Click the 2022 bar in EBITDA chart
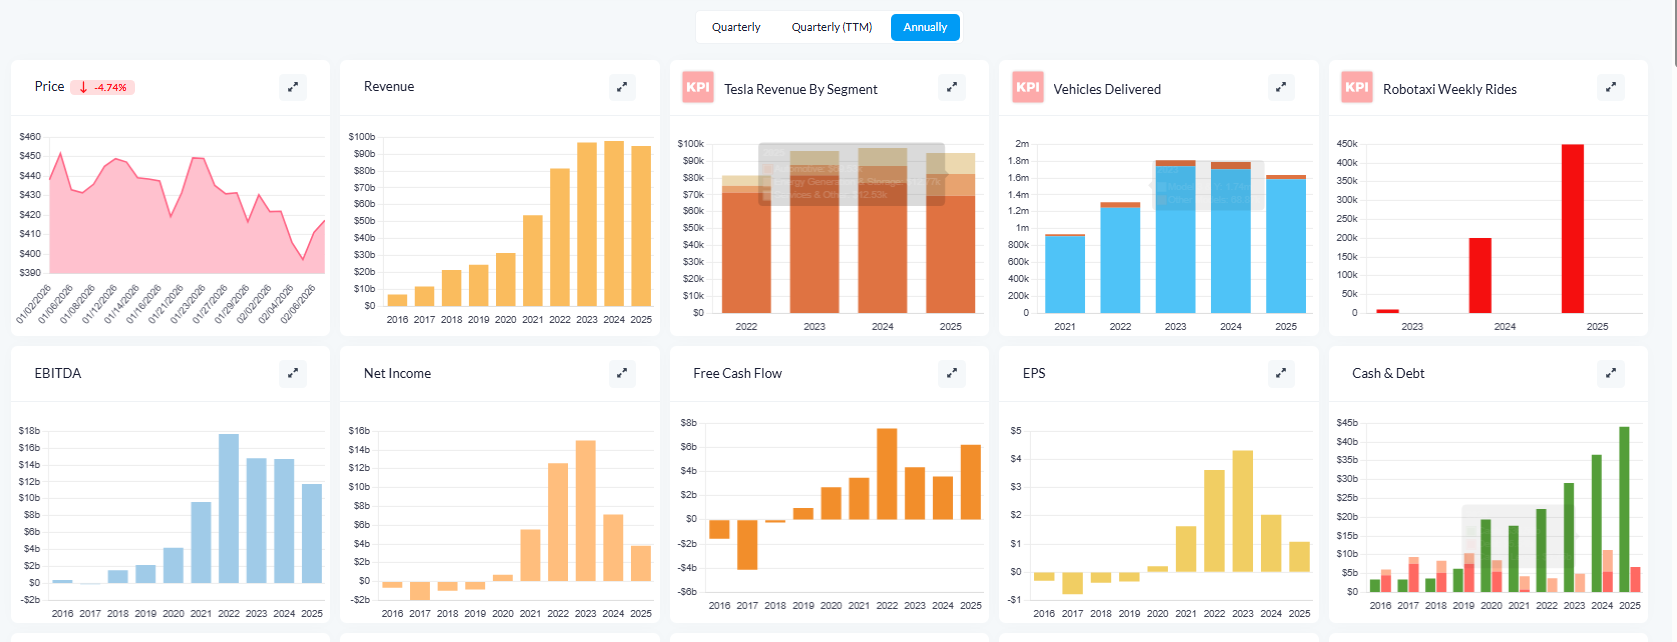This screenshot has width=1677, height=642. (229, 508)
